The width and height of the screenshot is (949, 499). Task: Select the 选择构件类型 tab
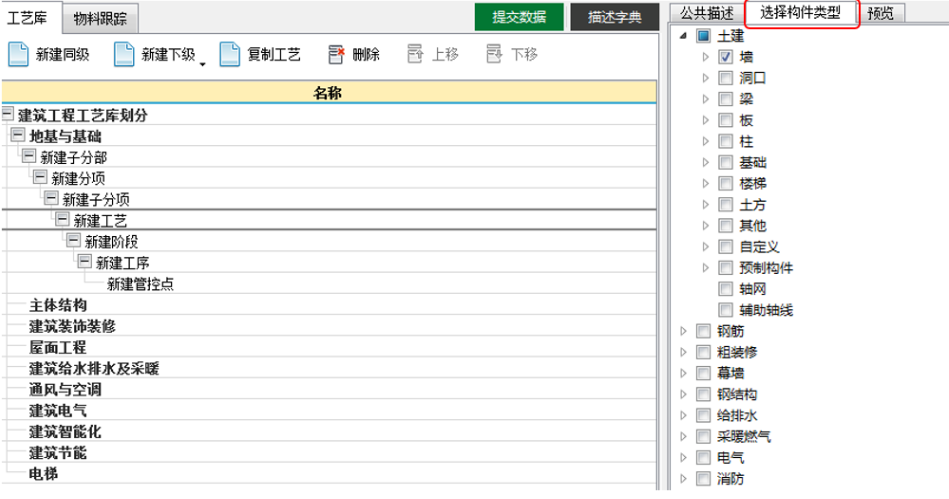pos(801,13)
